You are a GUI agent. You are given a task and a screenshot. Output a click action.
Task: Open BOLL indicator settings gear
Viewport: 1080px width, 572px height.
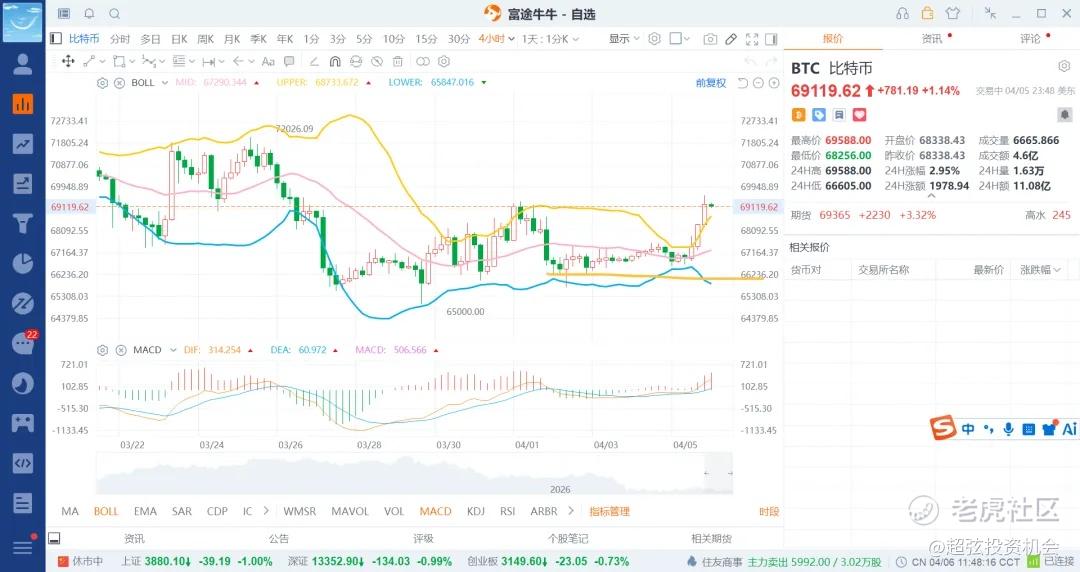pos(103,83)
